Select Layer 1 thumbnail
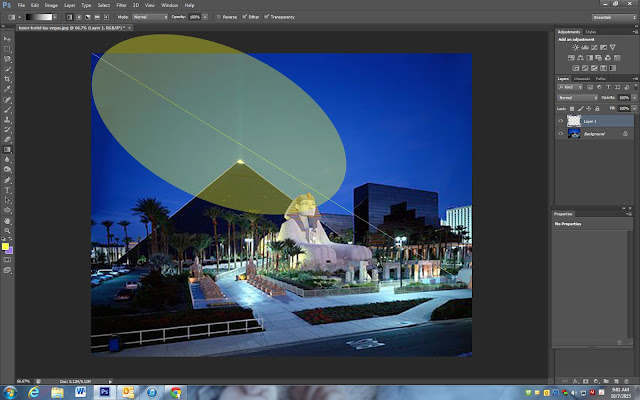640x400 pixels. [x=574, y=121]
